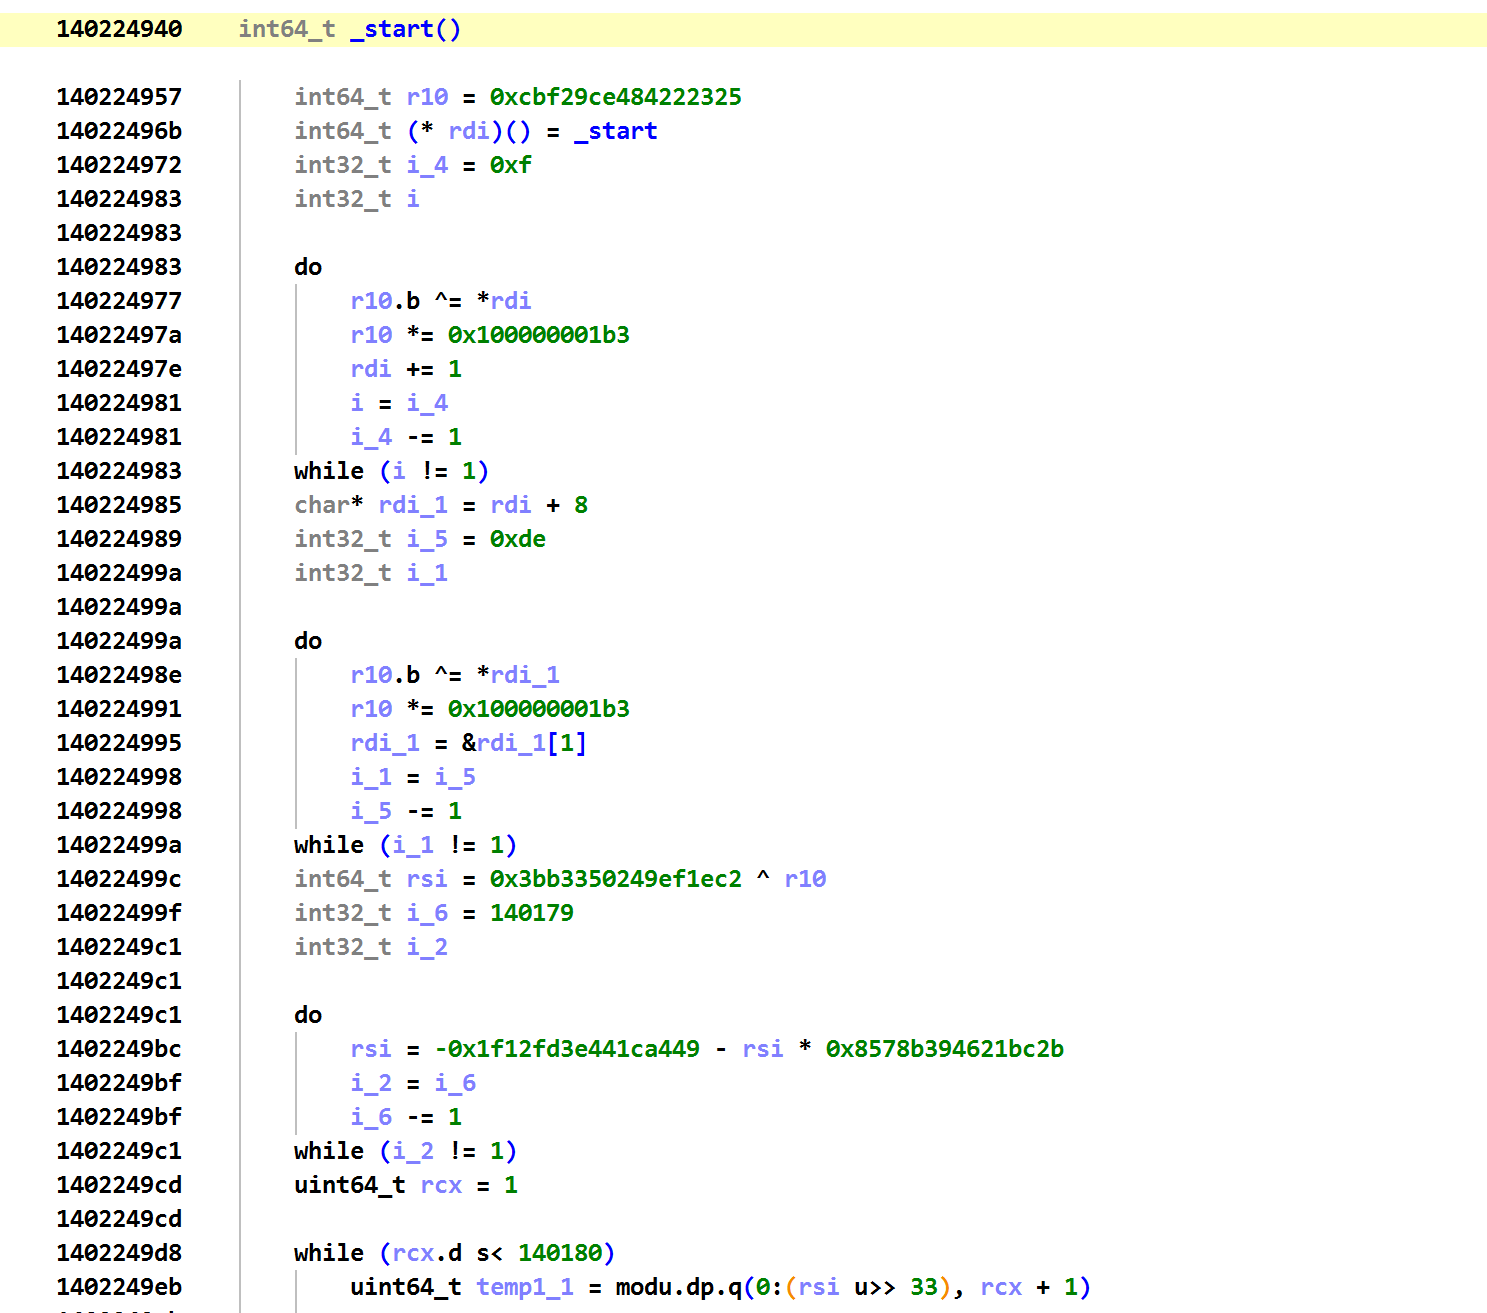Click the i_4 variable in its int32_t declaration

[x=427, y=165]
